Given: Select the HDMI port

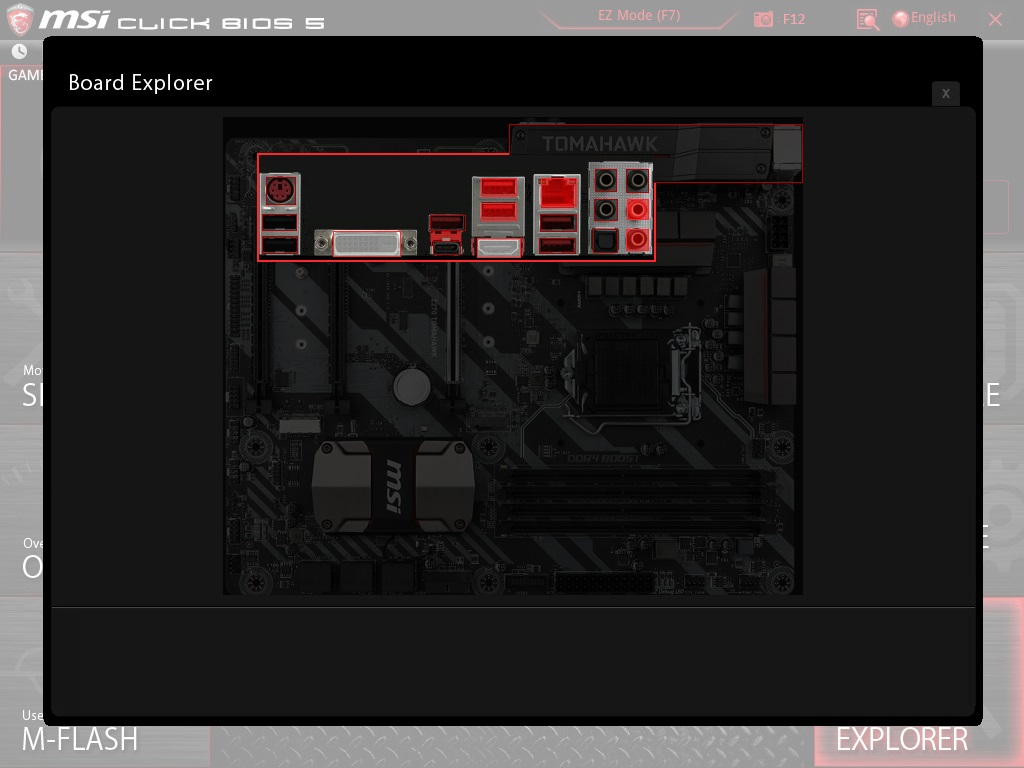Looking at the screenshot, I should [498, 248].
